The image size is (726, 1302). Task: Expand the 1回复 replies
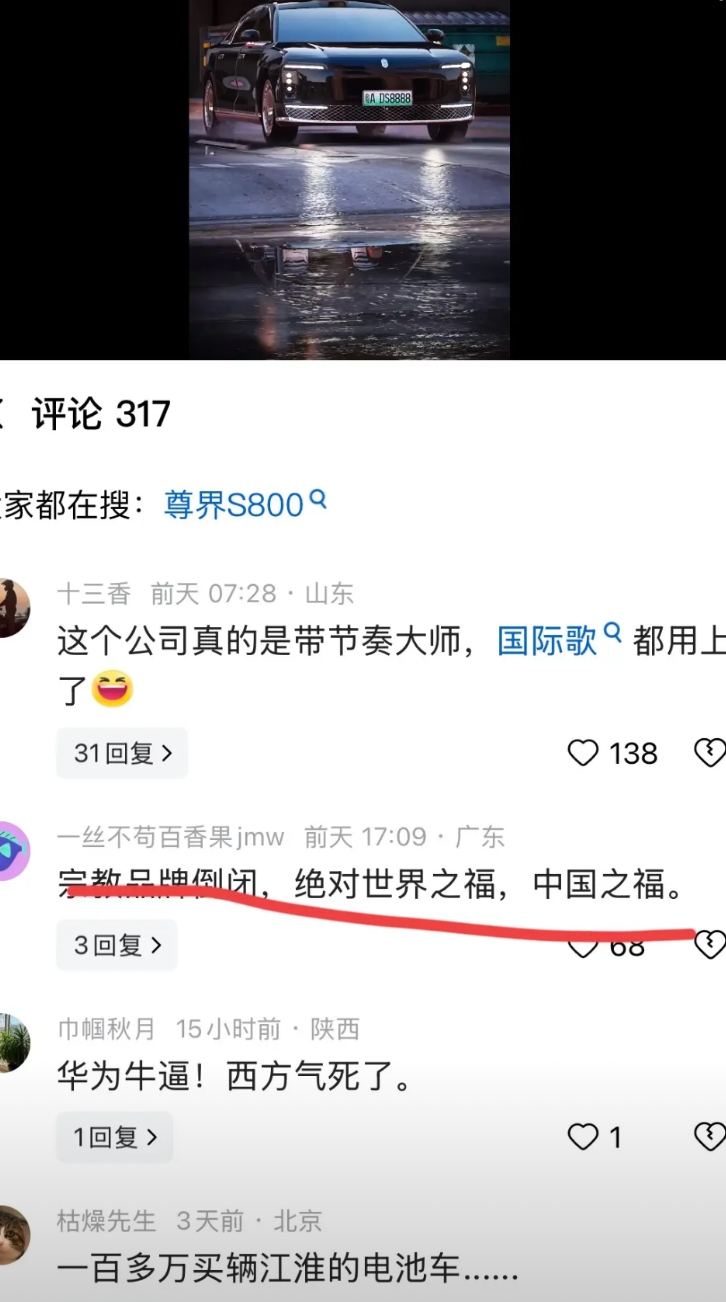pos(115,1137)
